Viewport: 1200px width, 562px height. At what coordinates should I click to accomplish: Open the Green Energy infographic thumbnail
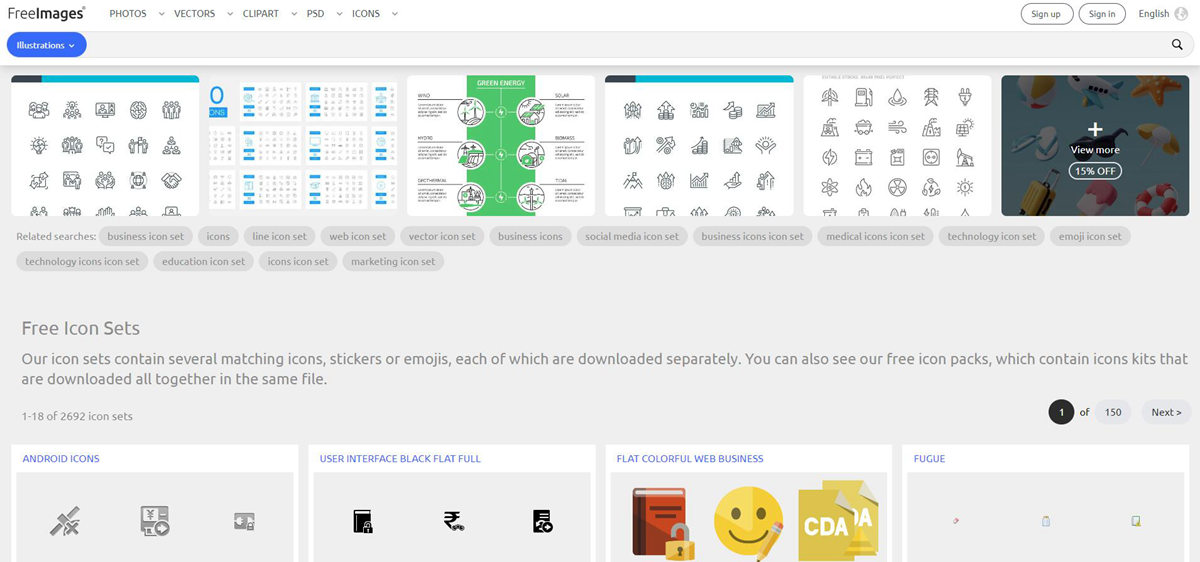tap(501, 146)
